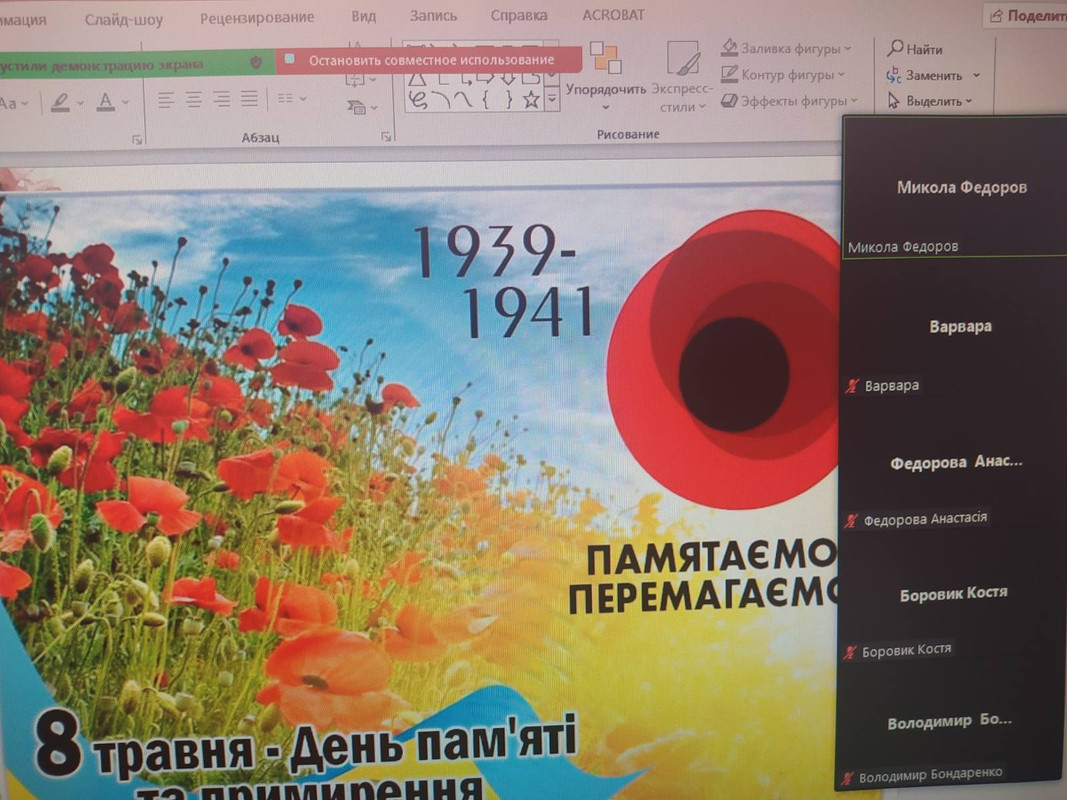Screen dimensions: 1067x800
Task: Pick the scribble freeform shape
Action: point(417,101)
